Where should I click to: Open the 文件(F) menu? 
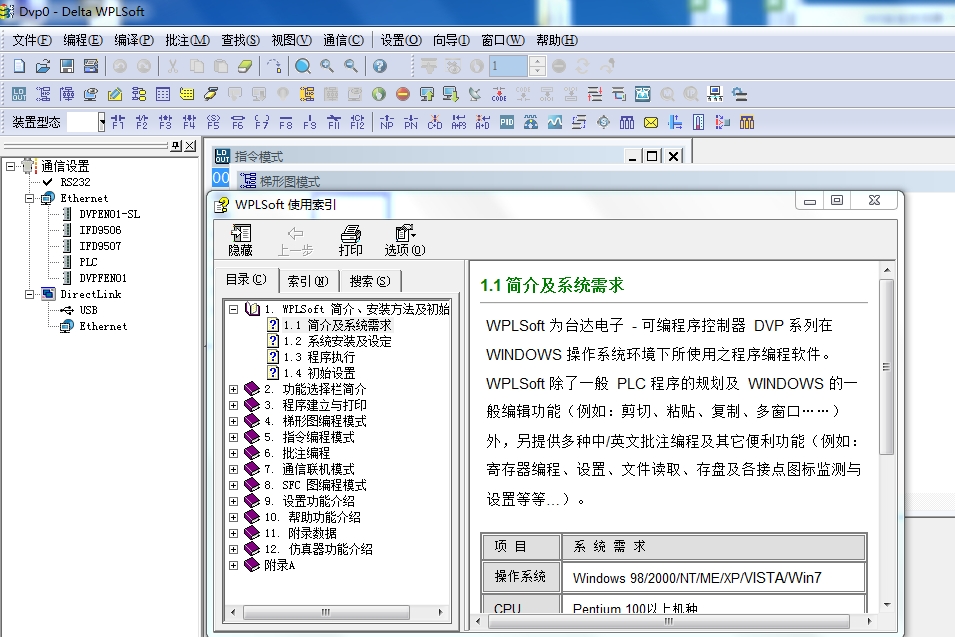tap(32, 40)
